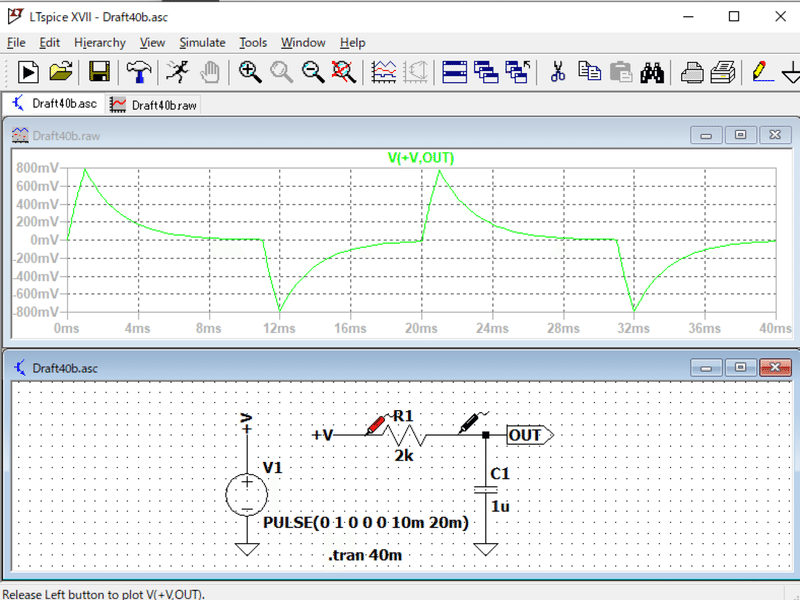Switch to the Draft40b.raw tab
The width and height of the screenshot is (800, 600).
click(x=153, y=105)
